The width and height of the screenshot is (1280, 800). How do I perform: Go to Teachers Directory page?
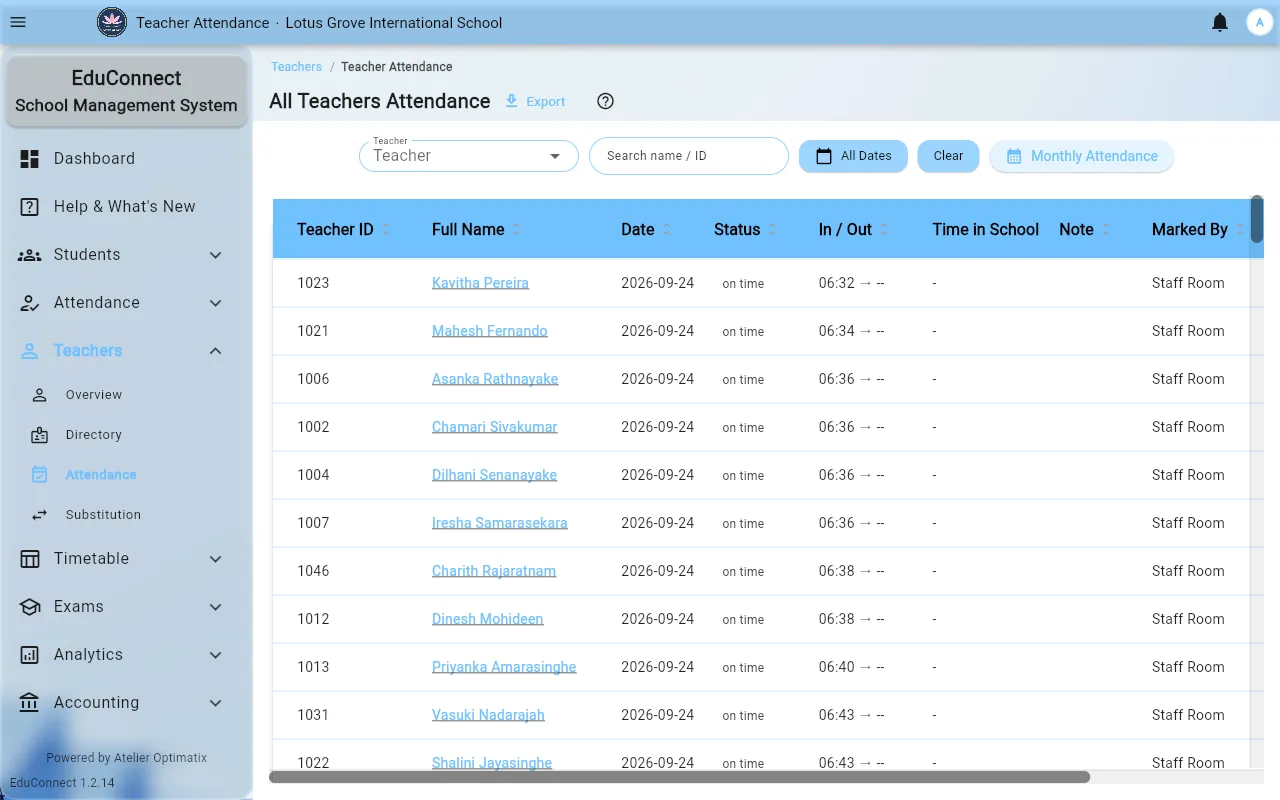tap(127, 434)
